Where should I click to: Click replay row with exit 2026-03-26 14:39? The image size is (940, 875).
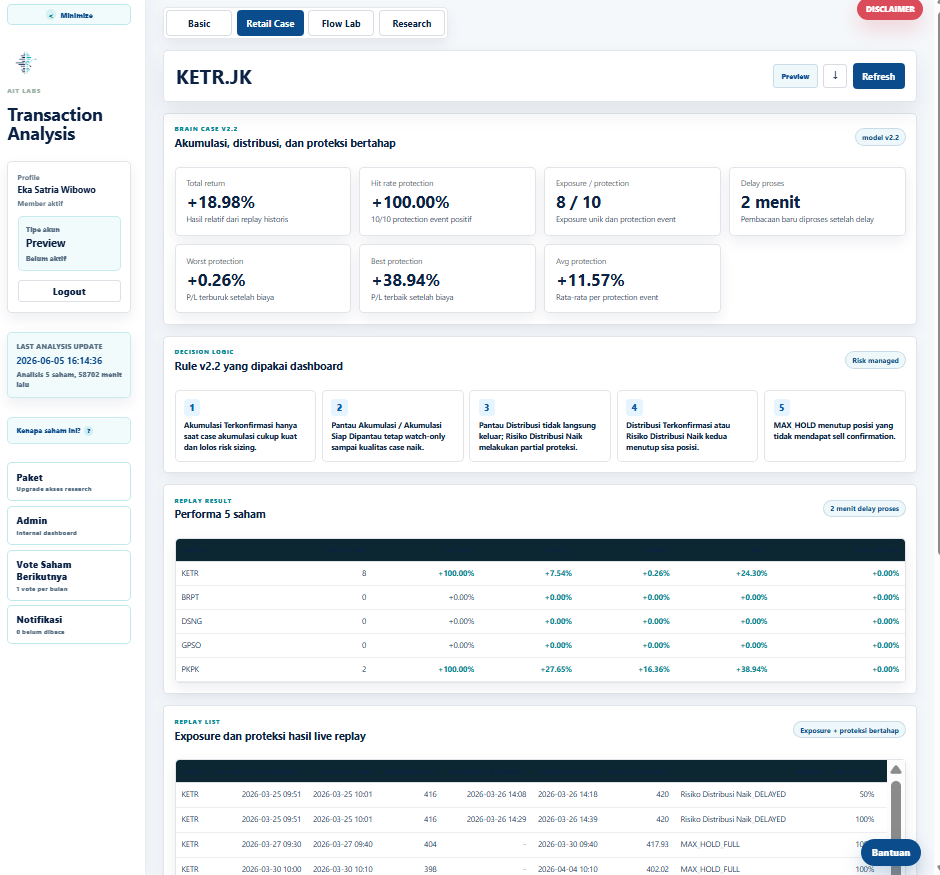[x=531, y=819]
